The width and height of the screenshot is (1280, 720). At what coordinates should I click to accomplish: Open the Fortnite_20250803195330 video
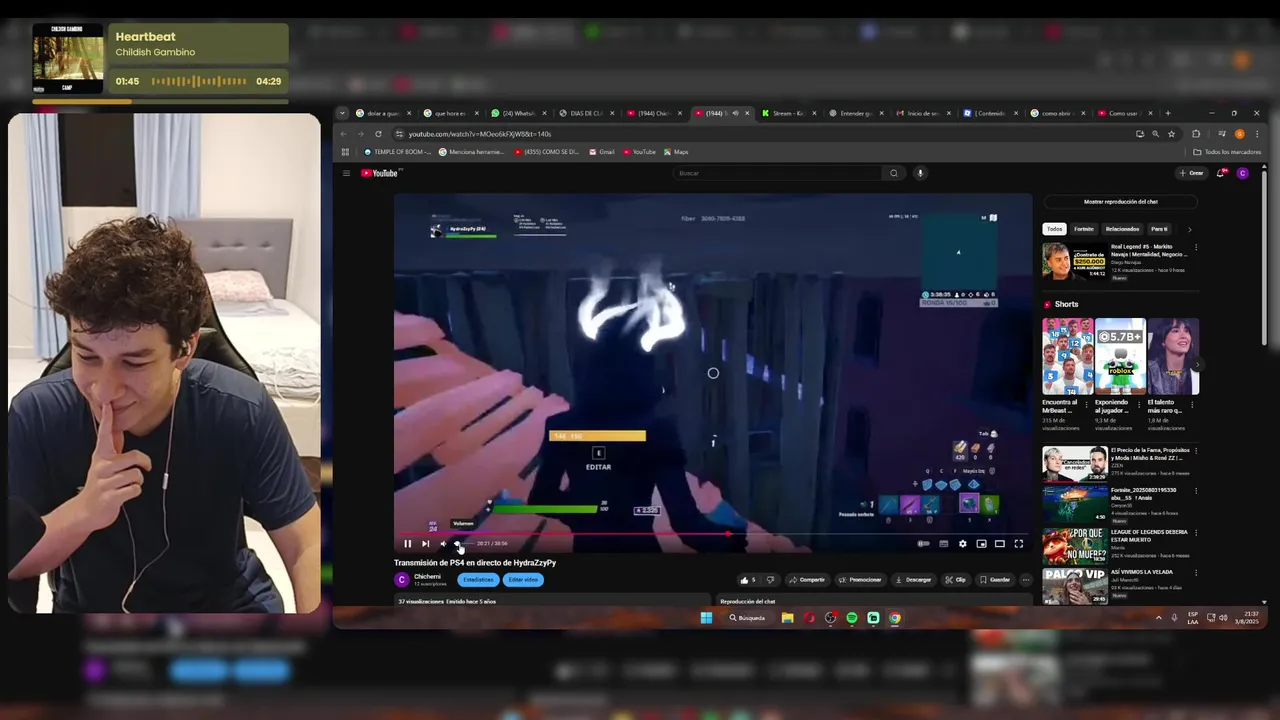pyautogui.click(x=1075, y=505)
